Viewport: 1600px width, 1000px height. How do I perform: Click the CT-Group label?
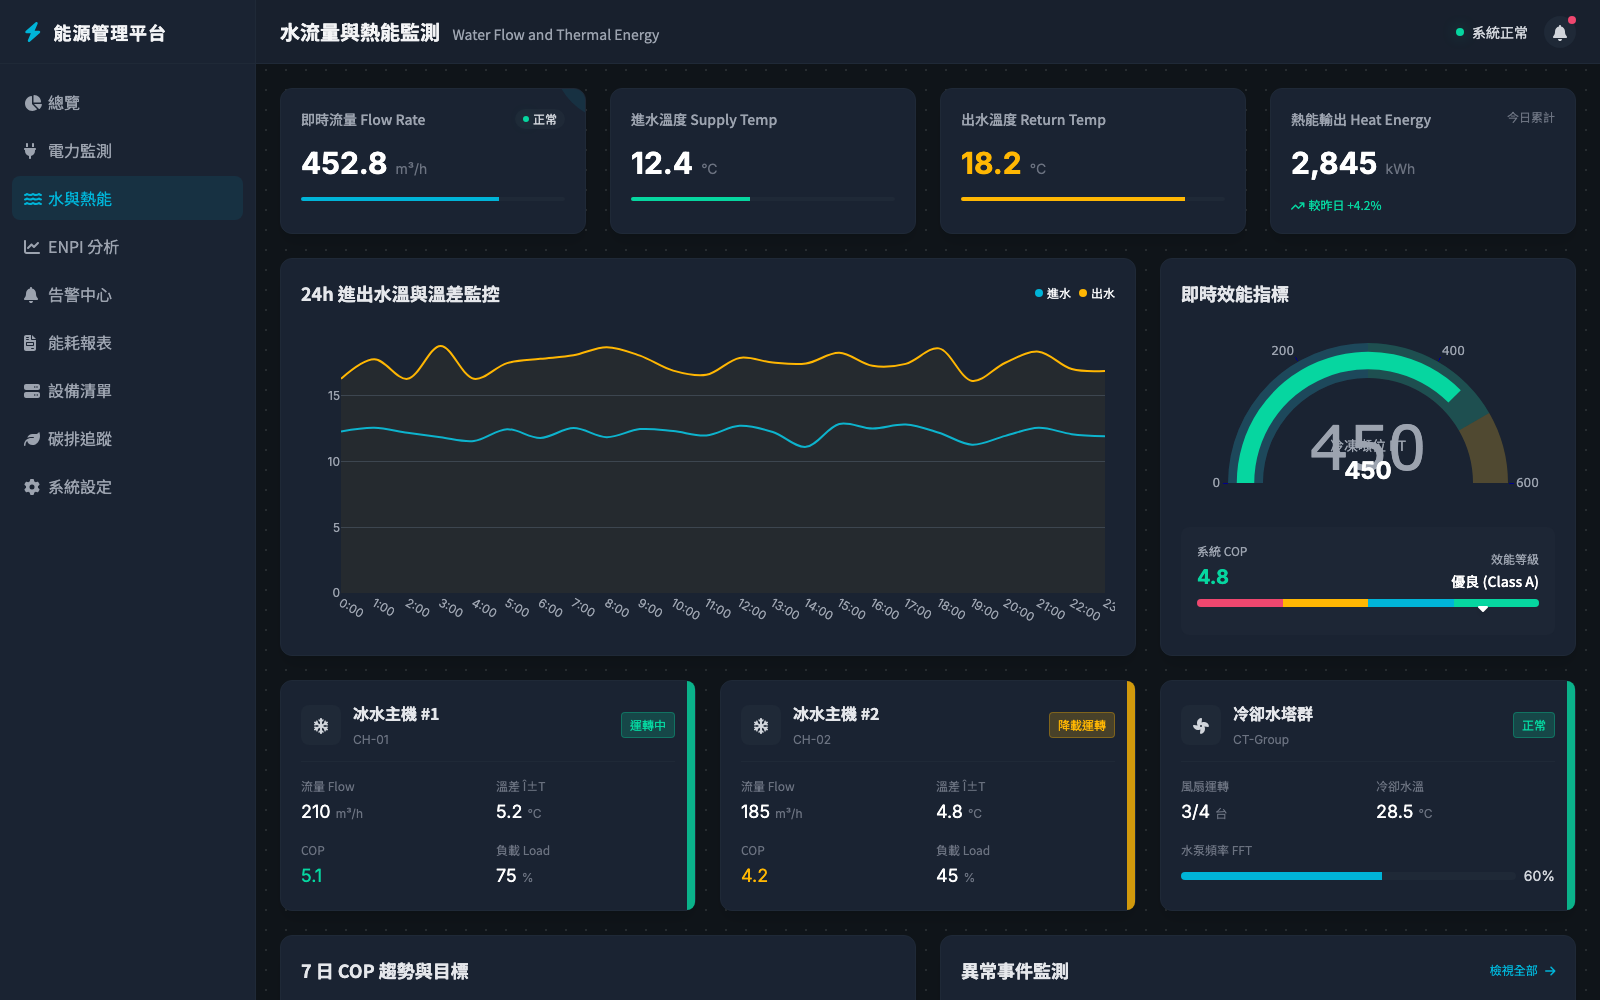[x=1261, y=740]
